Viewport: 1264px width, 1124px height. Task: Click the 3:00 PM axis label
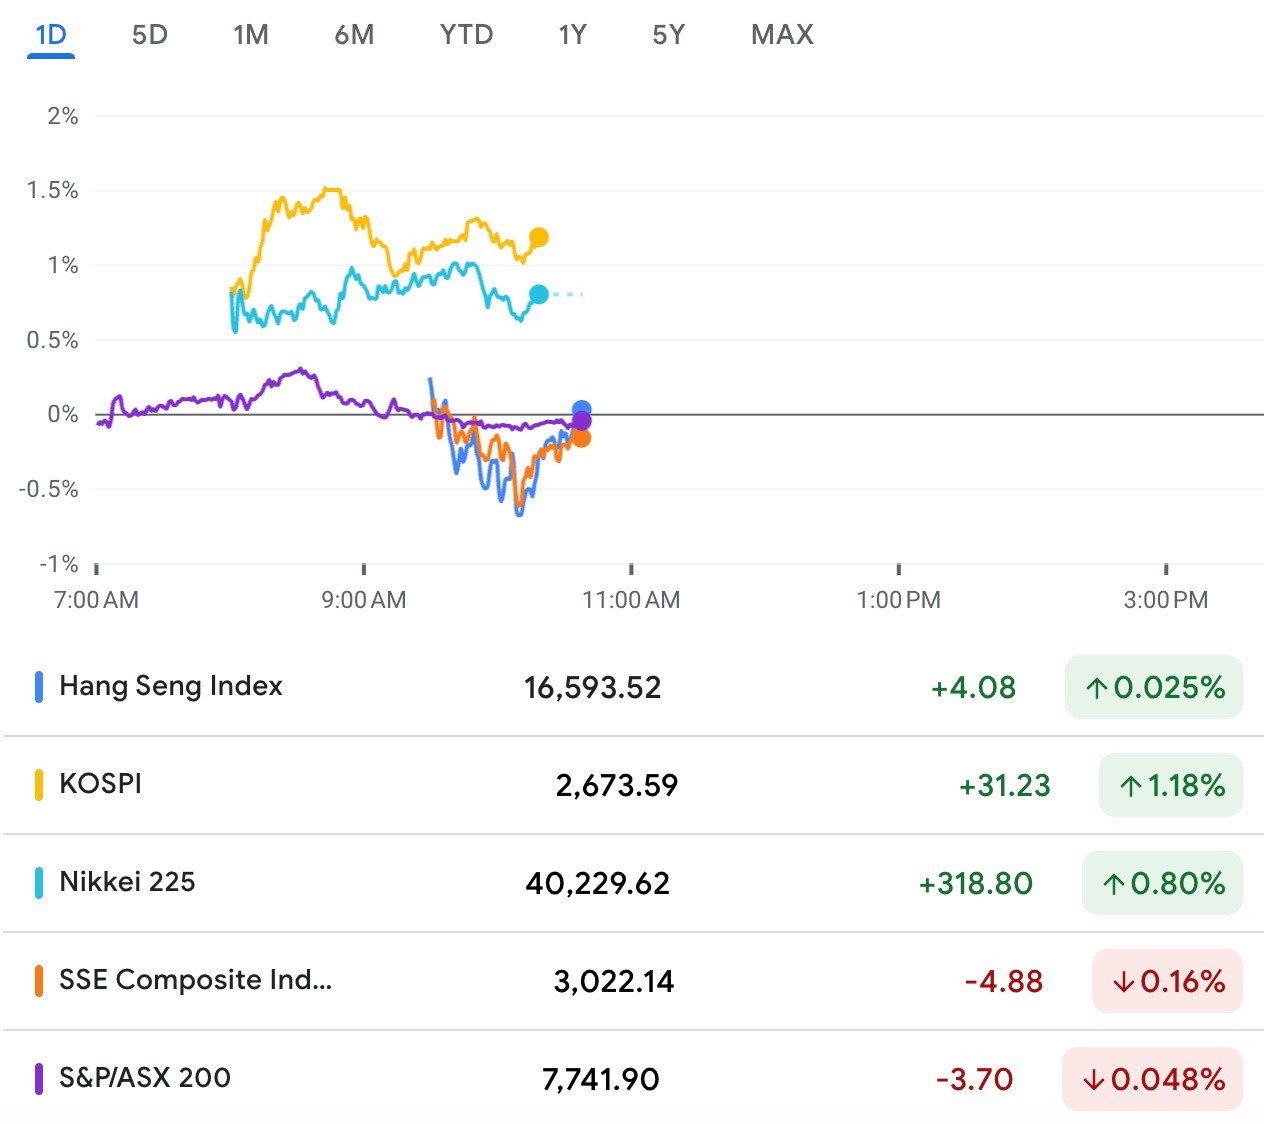(1166, 600)
